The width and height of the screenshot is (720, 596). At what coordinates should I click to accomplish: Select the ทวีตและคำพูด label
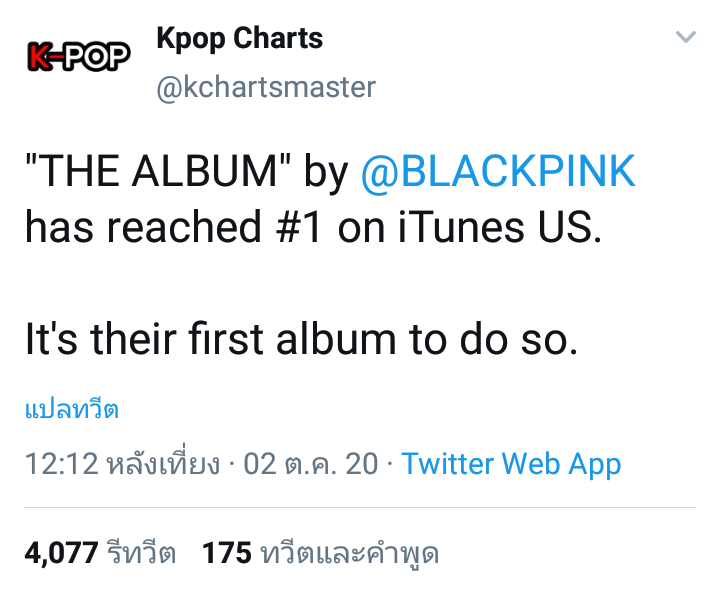(x=348, y=552)
